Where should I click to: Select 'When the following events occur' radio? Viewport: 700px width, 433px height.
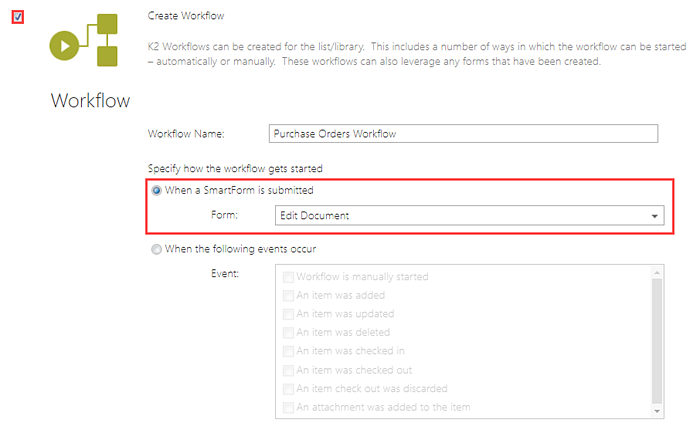(156, 249)
